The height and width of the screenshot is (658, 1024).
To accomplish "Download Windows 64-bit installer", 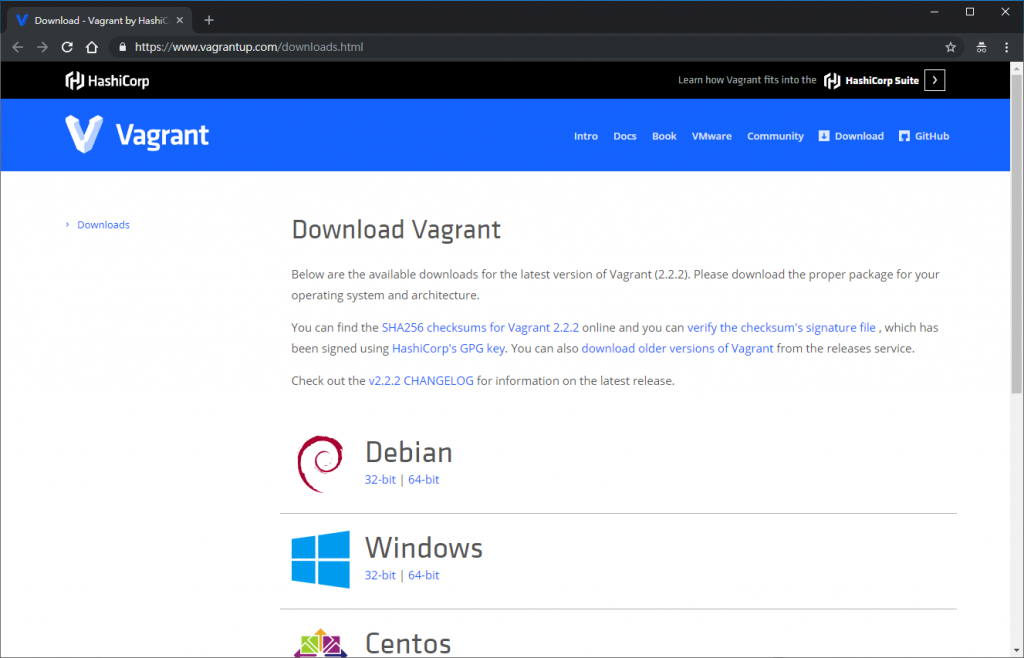I will pos(424,575).
